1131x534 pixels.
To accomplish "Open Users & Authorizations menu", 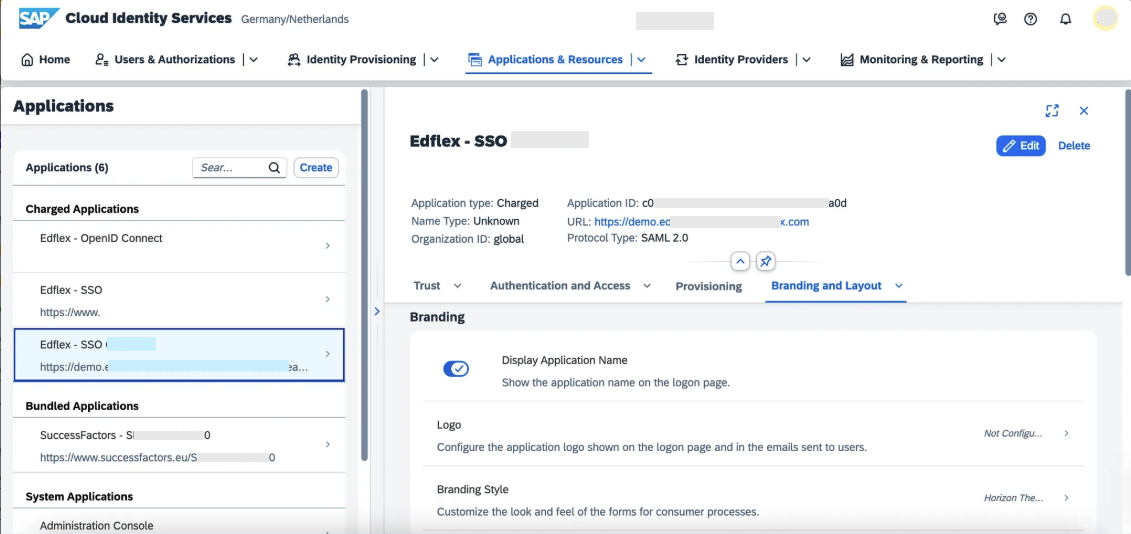I will pyautogui.click(x=175, y=59).
